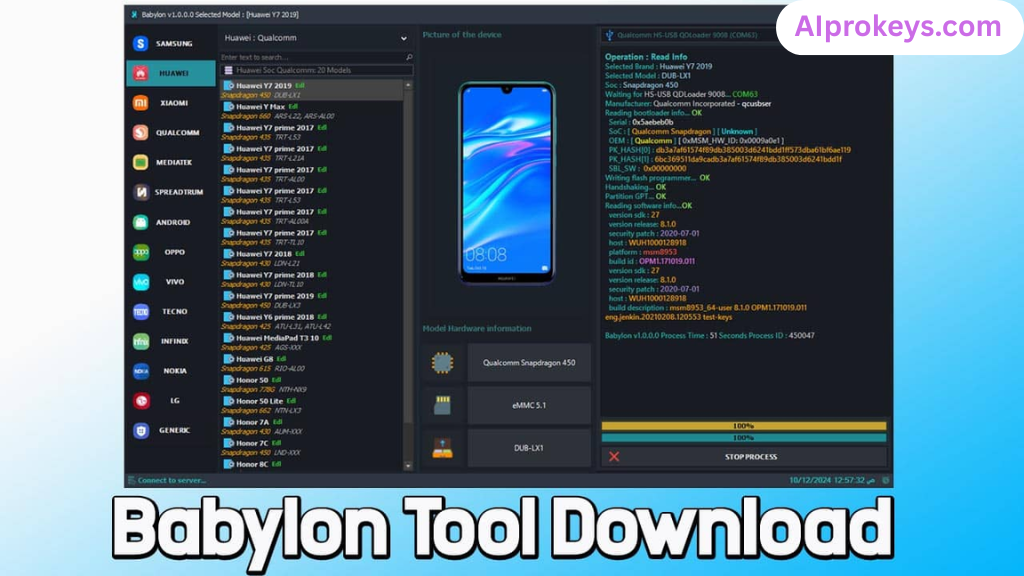This screenshot has height=576, width=1024.
Task: Select Honor 7A model
Action: tap(312, 426)
